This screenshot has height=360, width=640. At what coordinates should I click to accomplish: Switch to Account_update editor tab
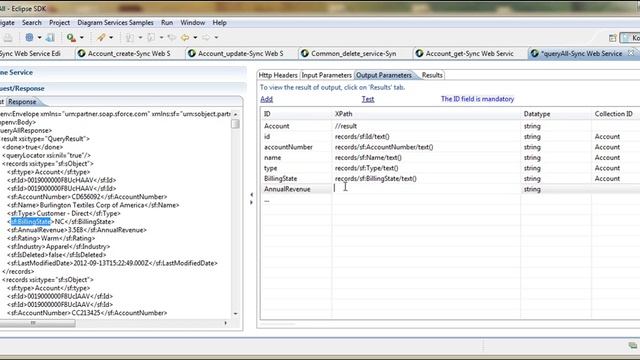point(240,53)
